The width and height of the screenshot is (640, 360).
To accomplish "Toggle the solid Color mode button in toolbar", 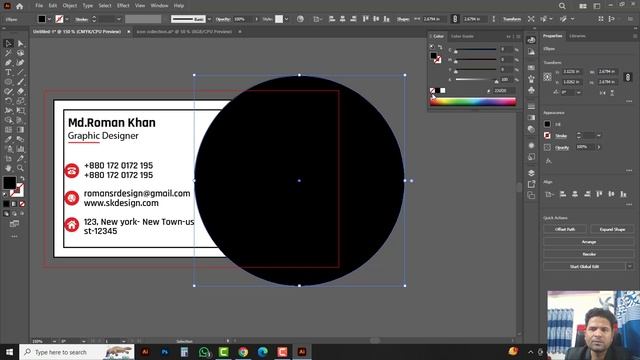I will pyautogui.click(x=6, y=204).
